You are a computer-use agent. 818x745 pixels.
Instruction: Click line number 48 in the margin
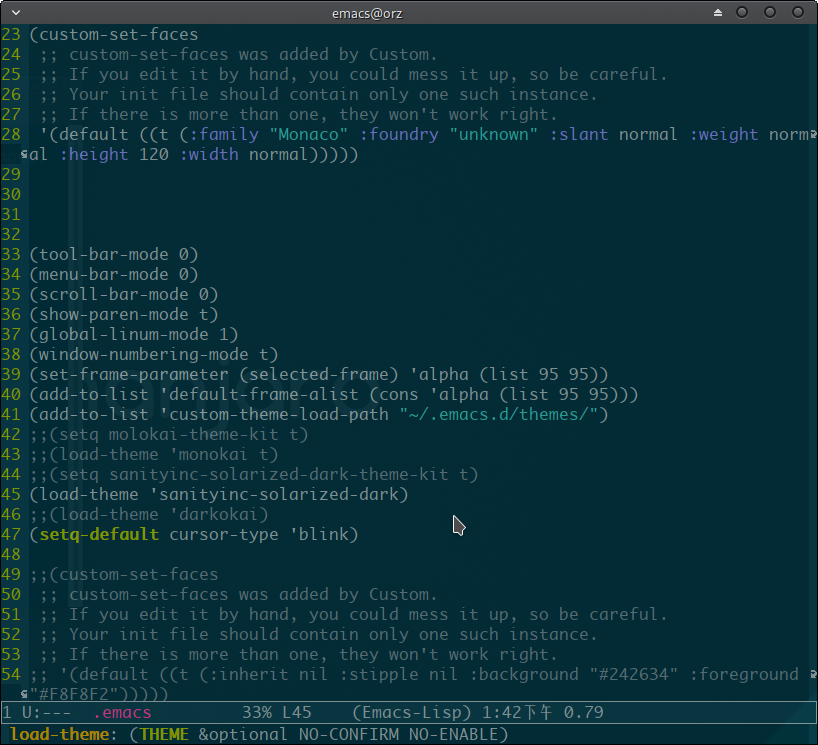(11, 555)
